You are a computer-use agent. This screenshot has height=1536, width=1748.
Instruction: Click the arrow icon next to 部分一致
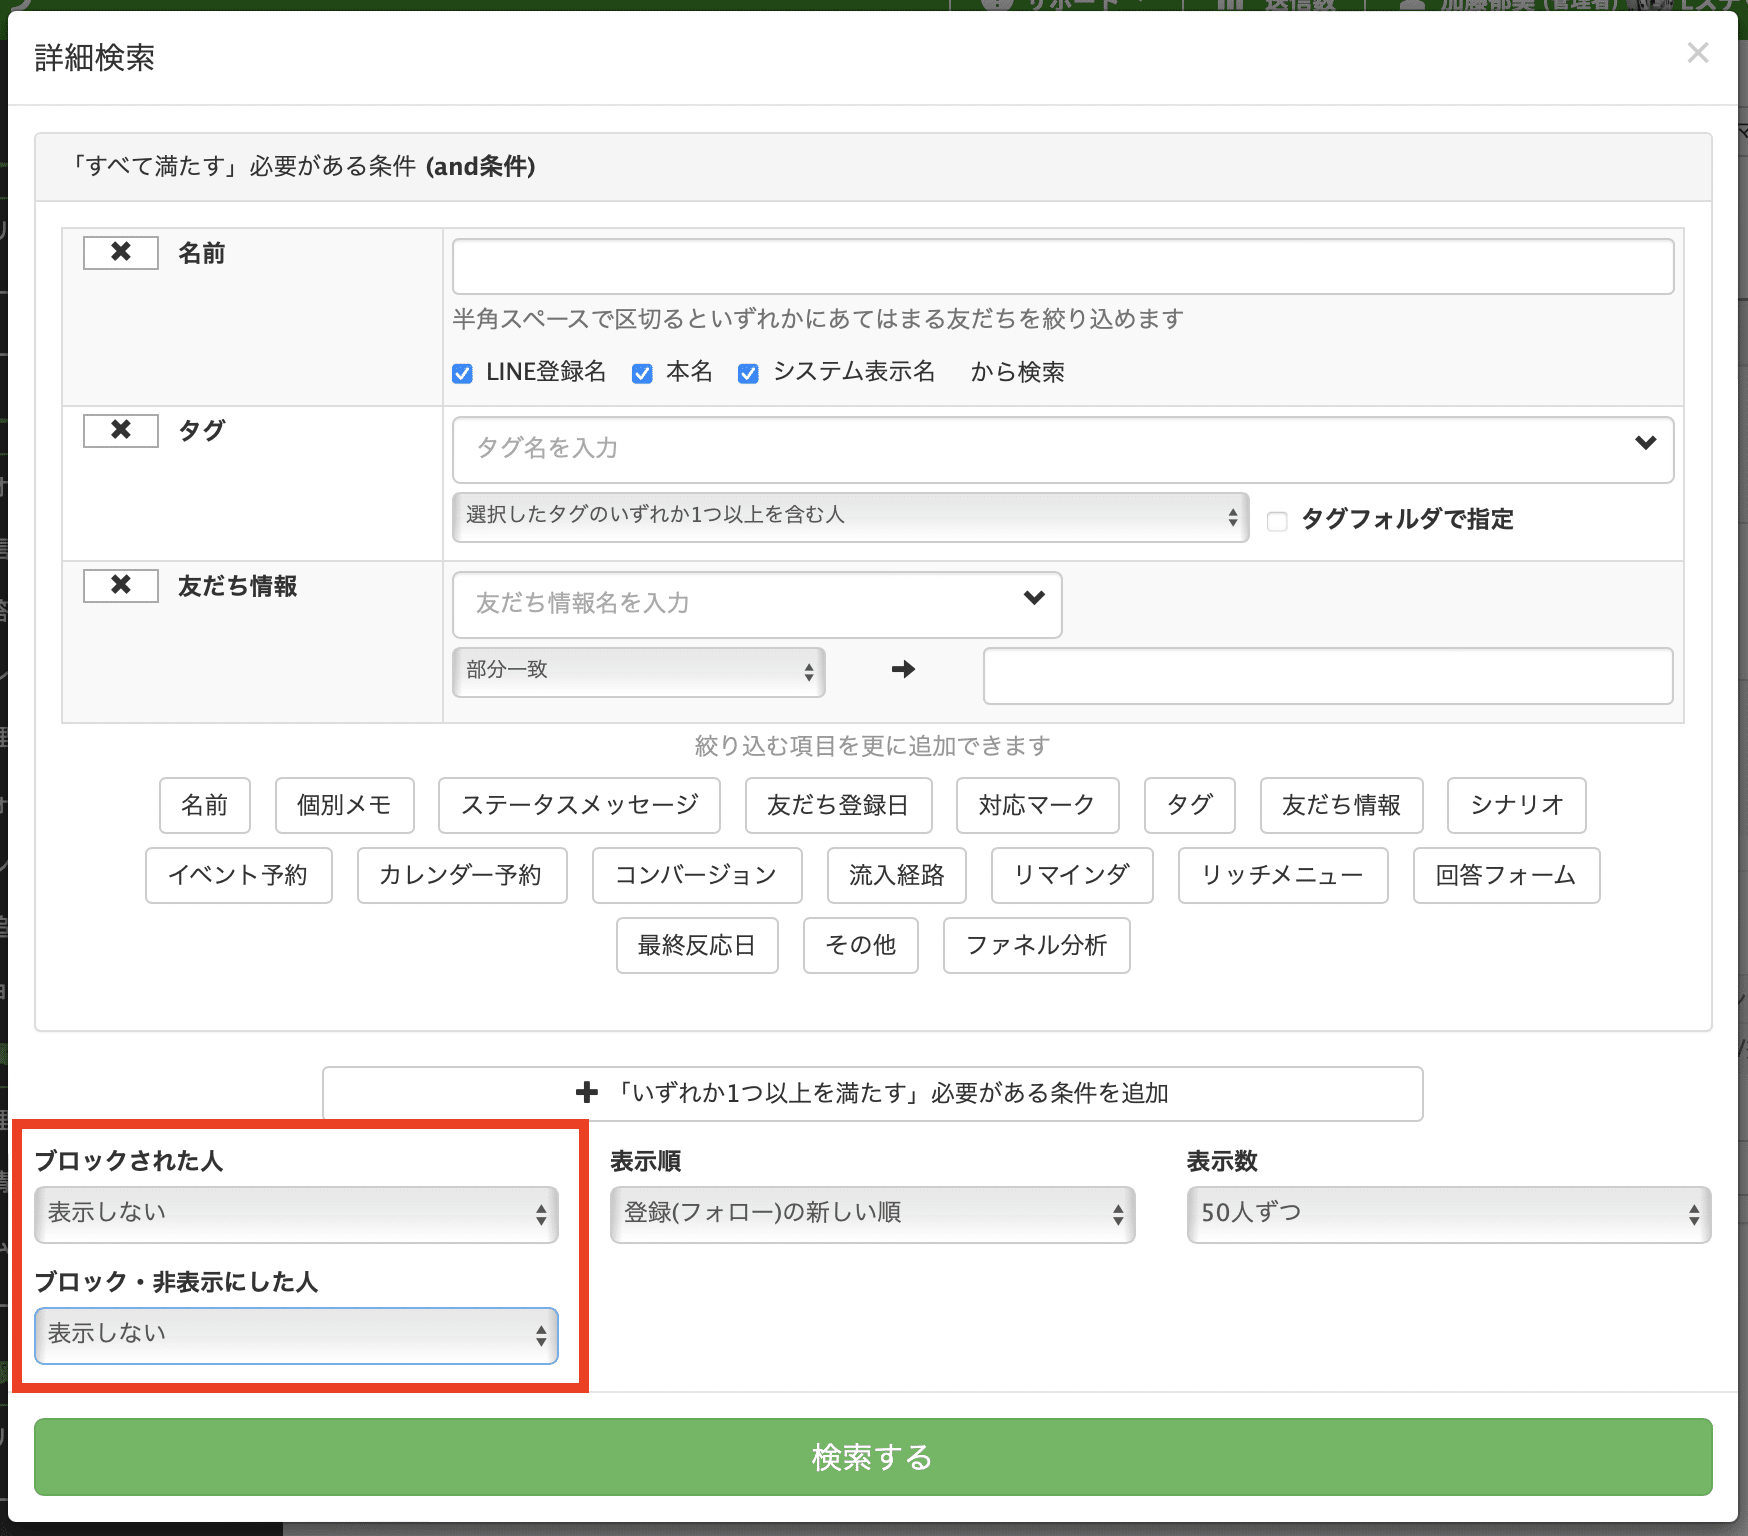pos(901,671)
